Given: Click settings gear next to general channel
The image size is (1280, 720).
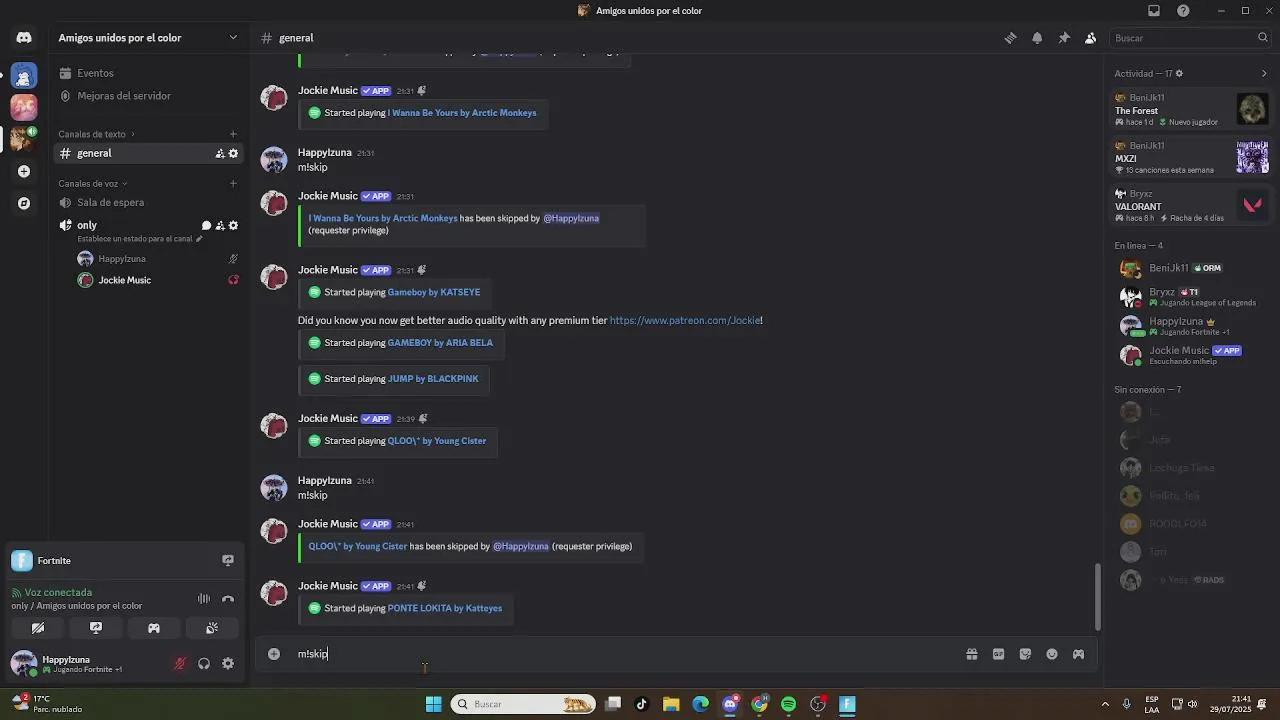Looking at the screenshot, I should pyautogui.click(x=233, y=153).
